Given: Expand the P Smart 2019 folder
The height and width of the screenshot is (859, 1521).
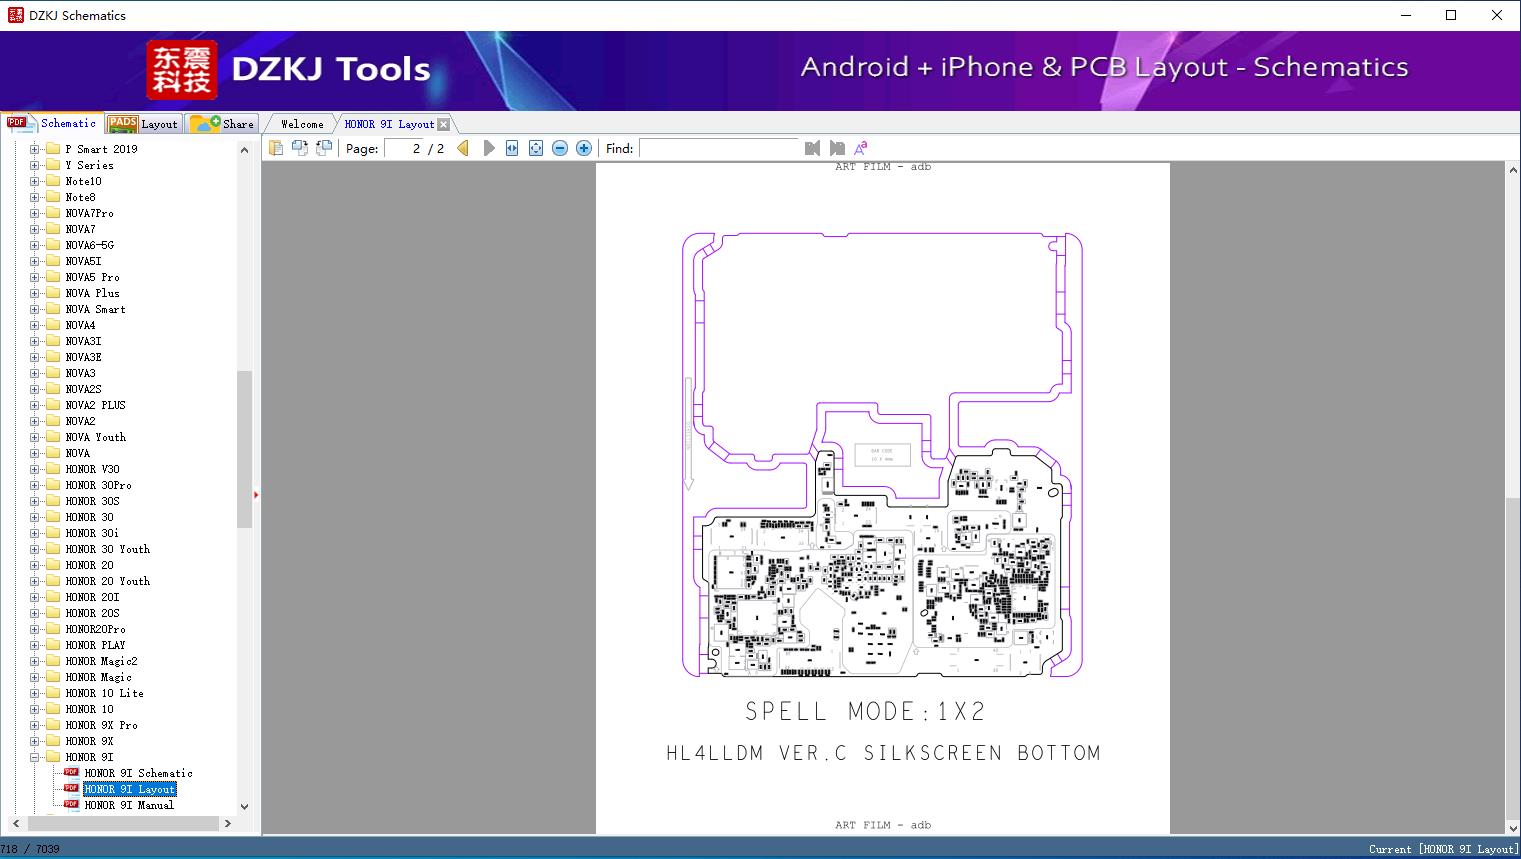Looking at the screenshot, I should 34,149.
